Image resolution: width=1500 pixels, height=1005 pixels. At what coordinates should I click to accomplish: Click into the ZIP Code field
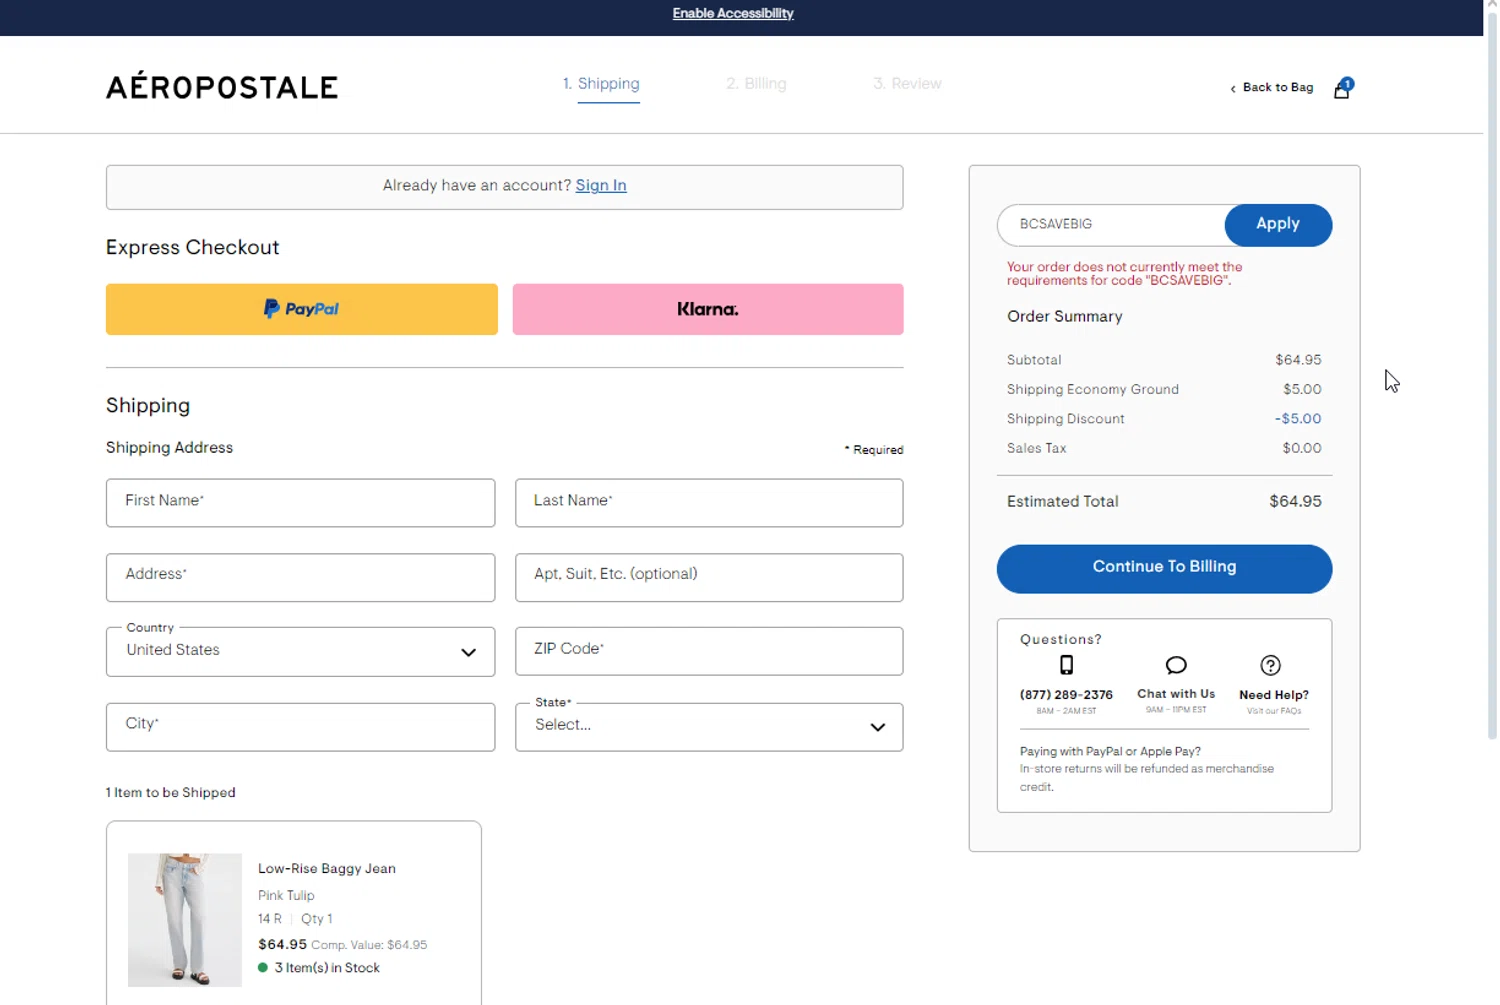[x=708, y=651]
